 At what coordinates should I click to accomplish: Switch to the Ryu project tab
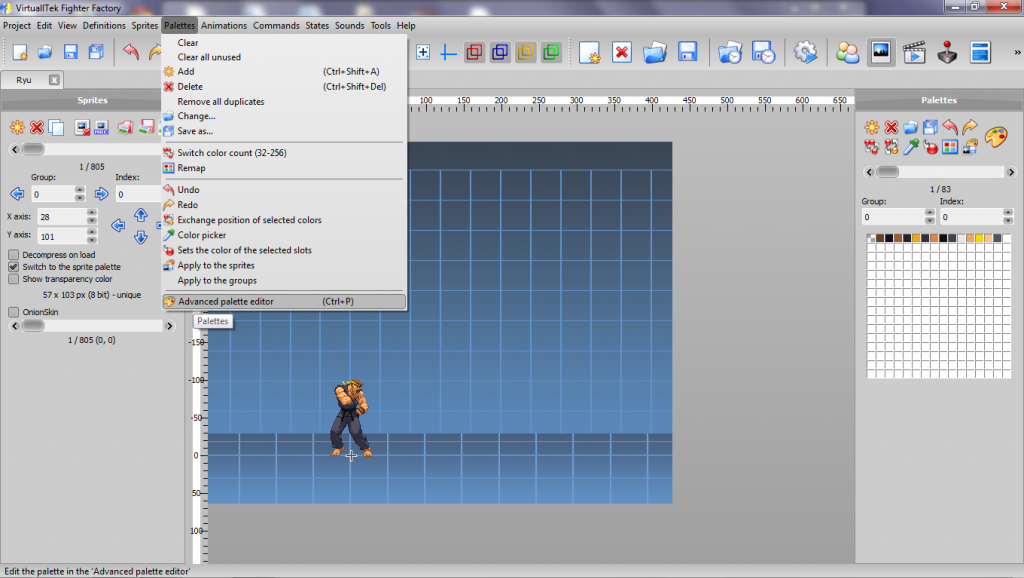(x=24, y=80)
